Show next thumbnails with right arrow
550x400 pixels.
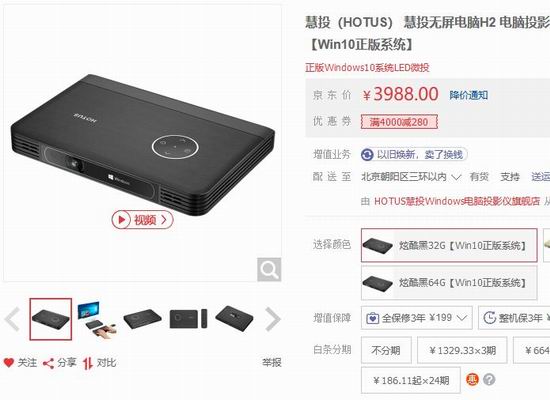(x=273, y=319)
